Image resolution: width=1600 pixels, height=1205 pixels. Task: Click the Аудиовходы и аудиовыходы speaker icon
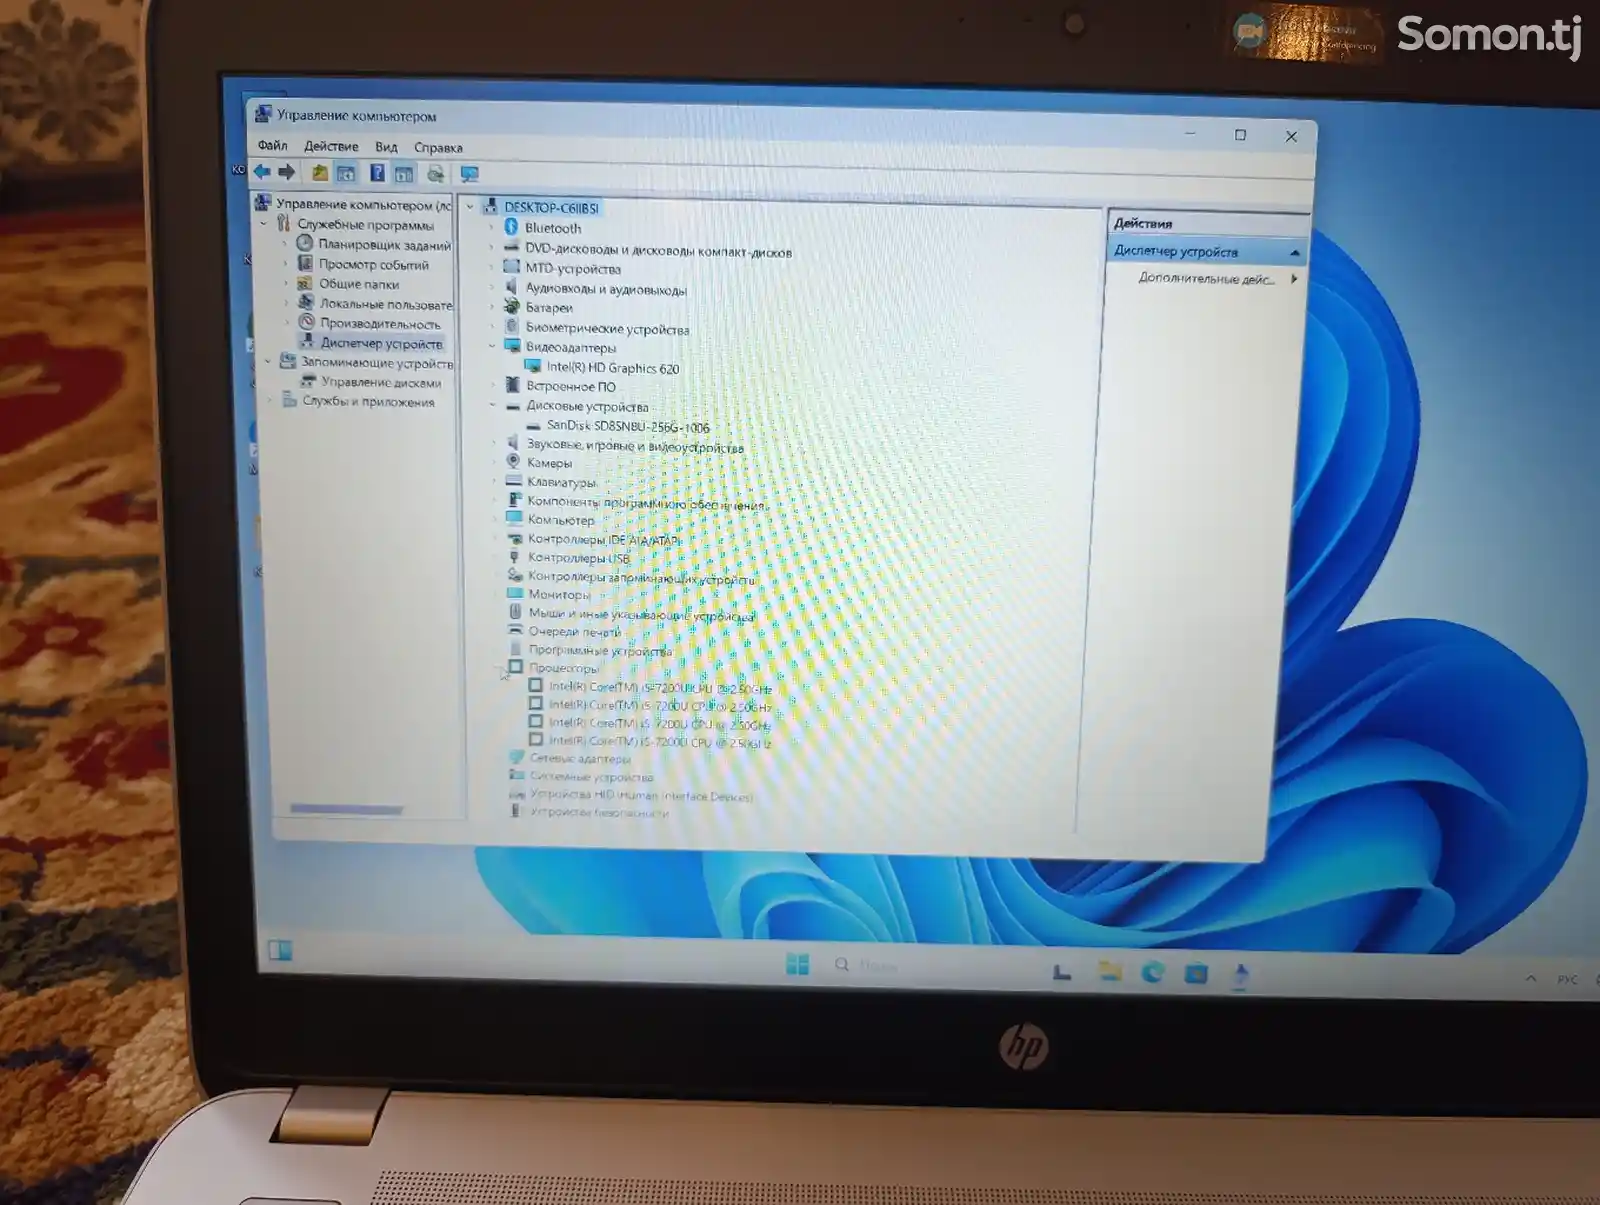point(511,287)
